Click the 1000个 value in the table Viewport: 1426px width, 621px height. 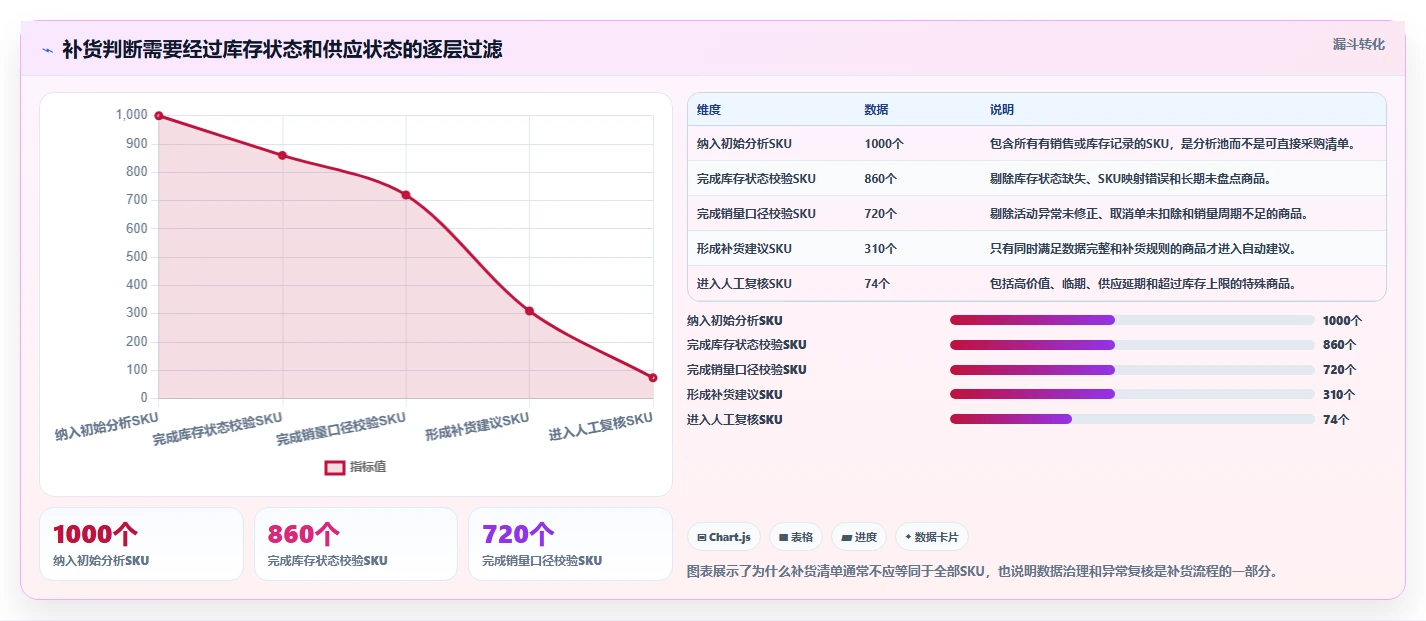pyautogui.click(x=884, y=144)
